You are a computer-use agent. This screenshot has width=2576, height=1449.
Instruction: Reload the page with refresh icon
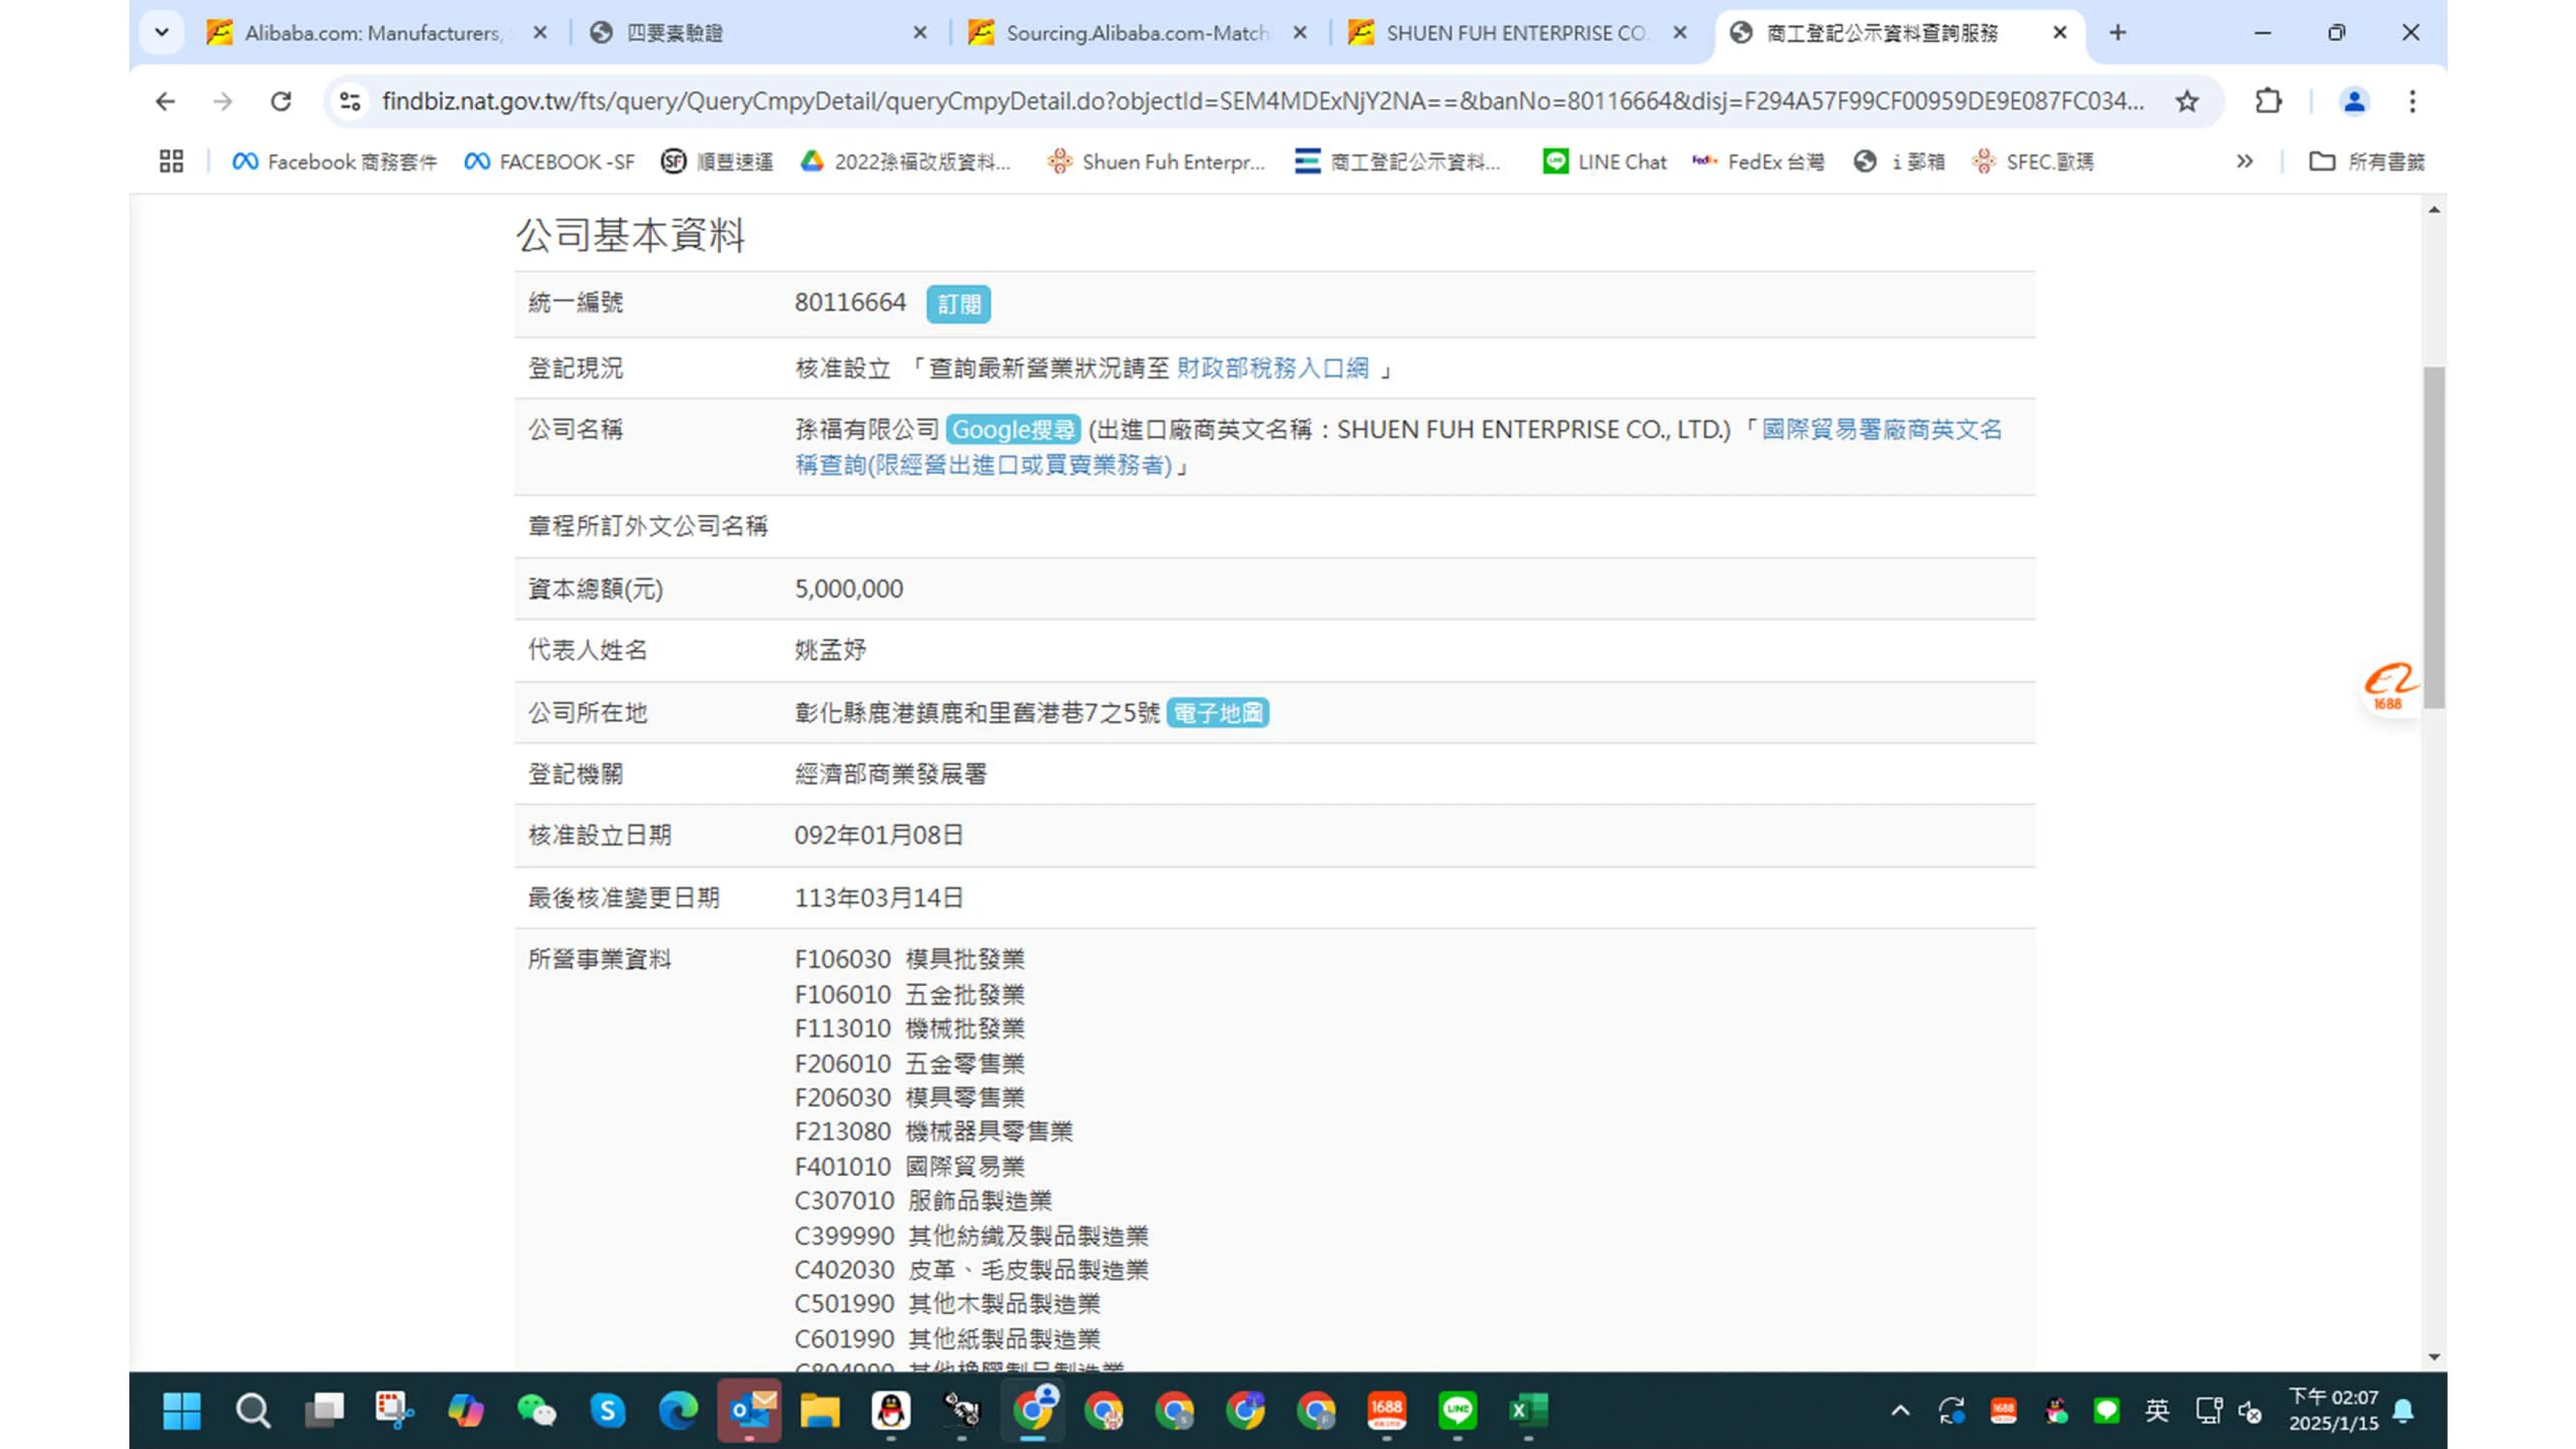pyautogui.click(x=281, y=101)
